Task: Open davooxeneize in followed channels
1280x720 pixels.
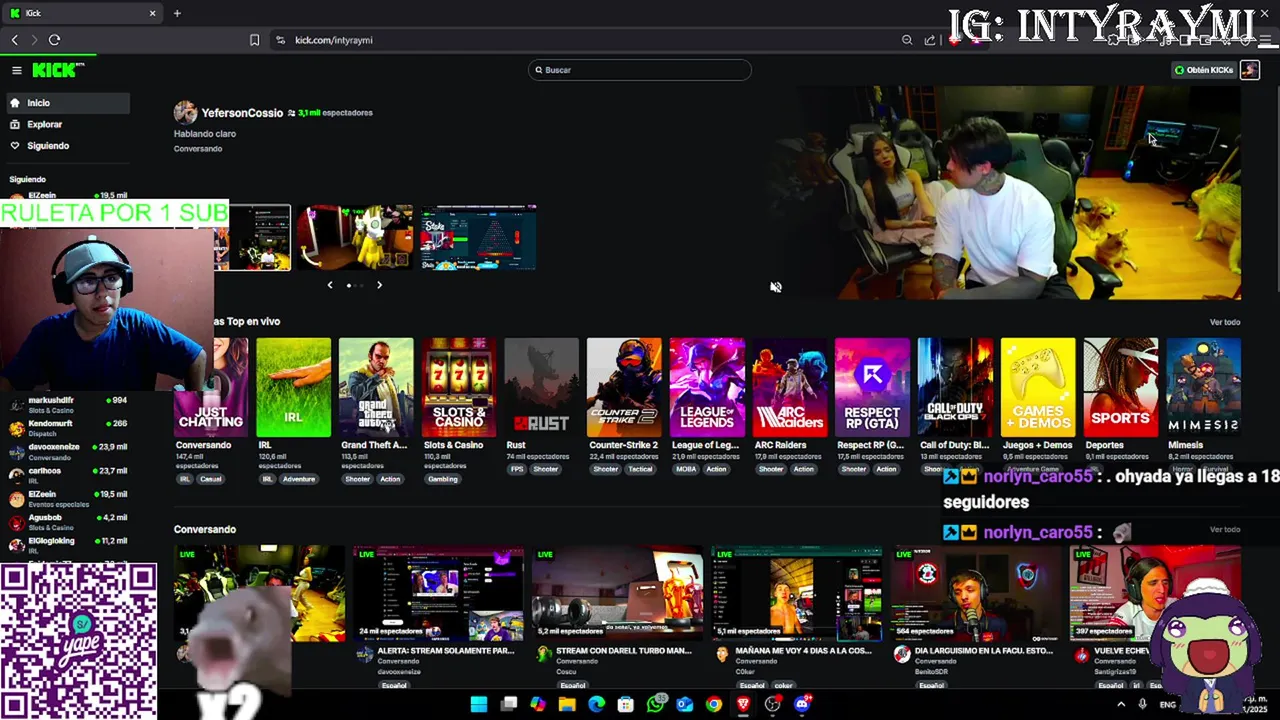Action: point(67,452)
